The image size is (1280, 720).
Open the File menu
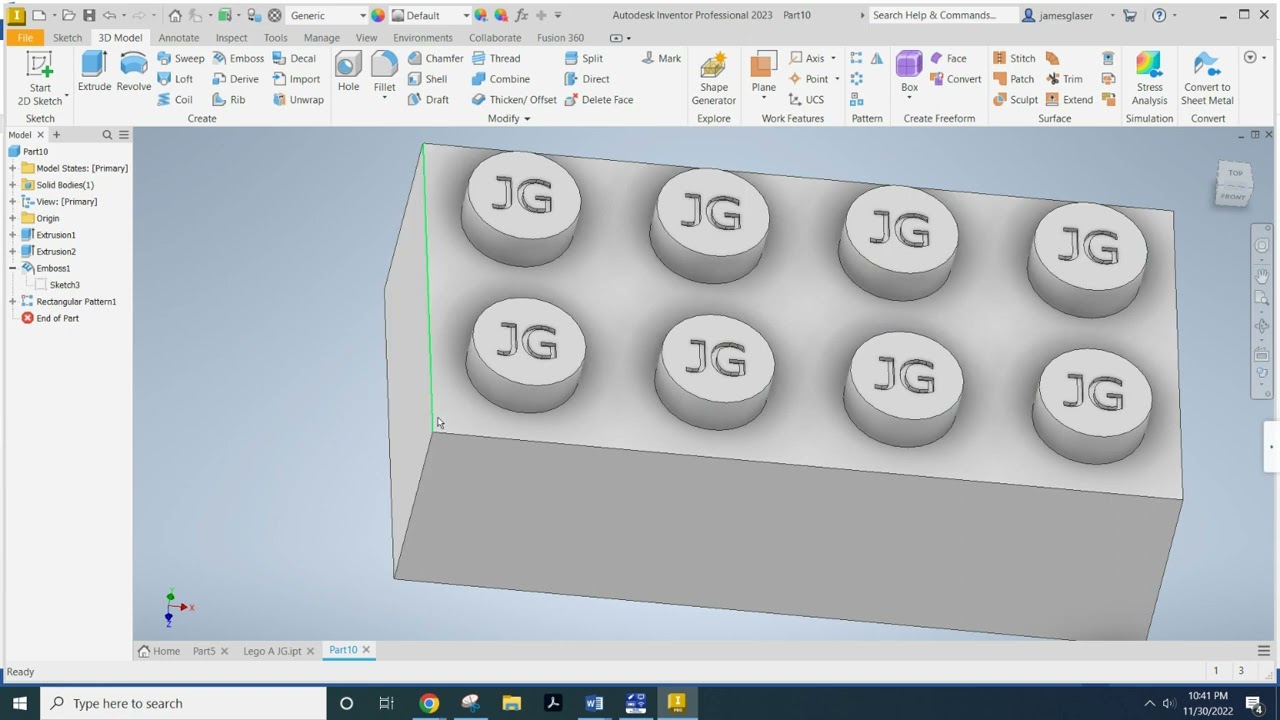coord(25,38)
